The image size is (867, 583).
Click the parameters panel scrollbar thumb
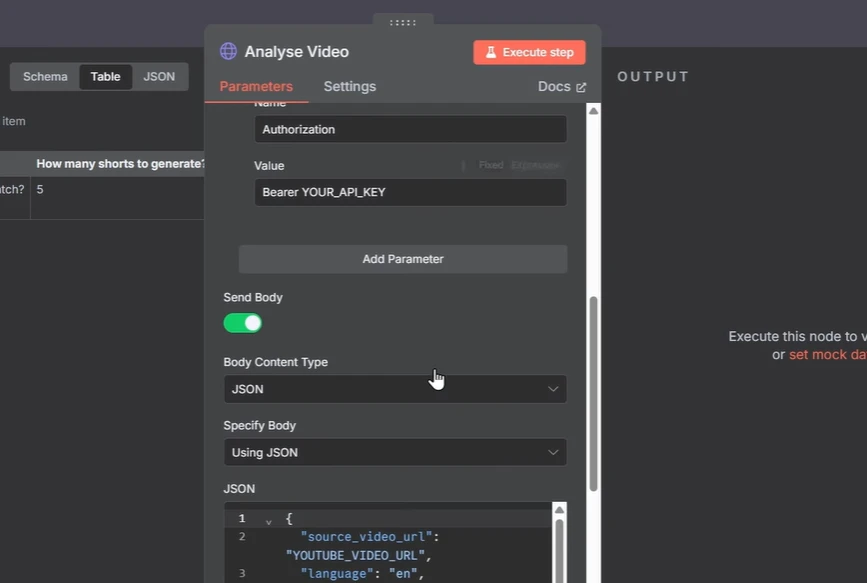tap(593, 394)
